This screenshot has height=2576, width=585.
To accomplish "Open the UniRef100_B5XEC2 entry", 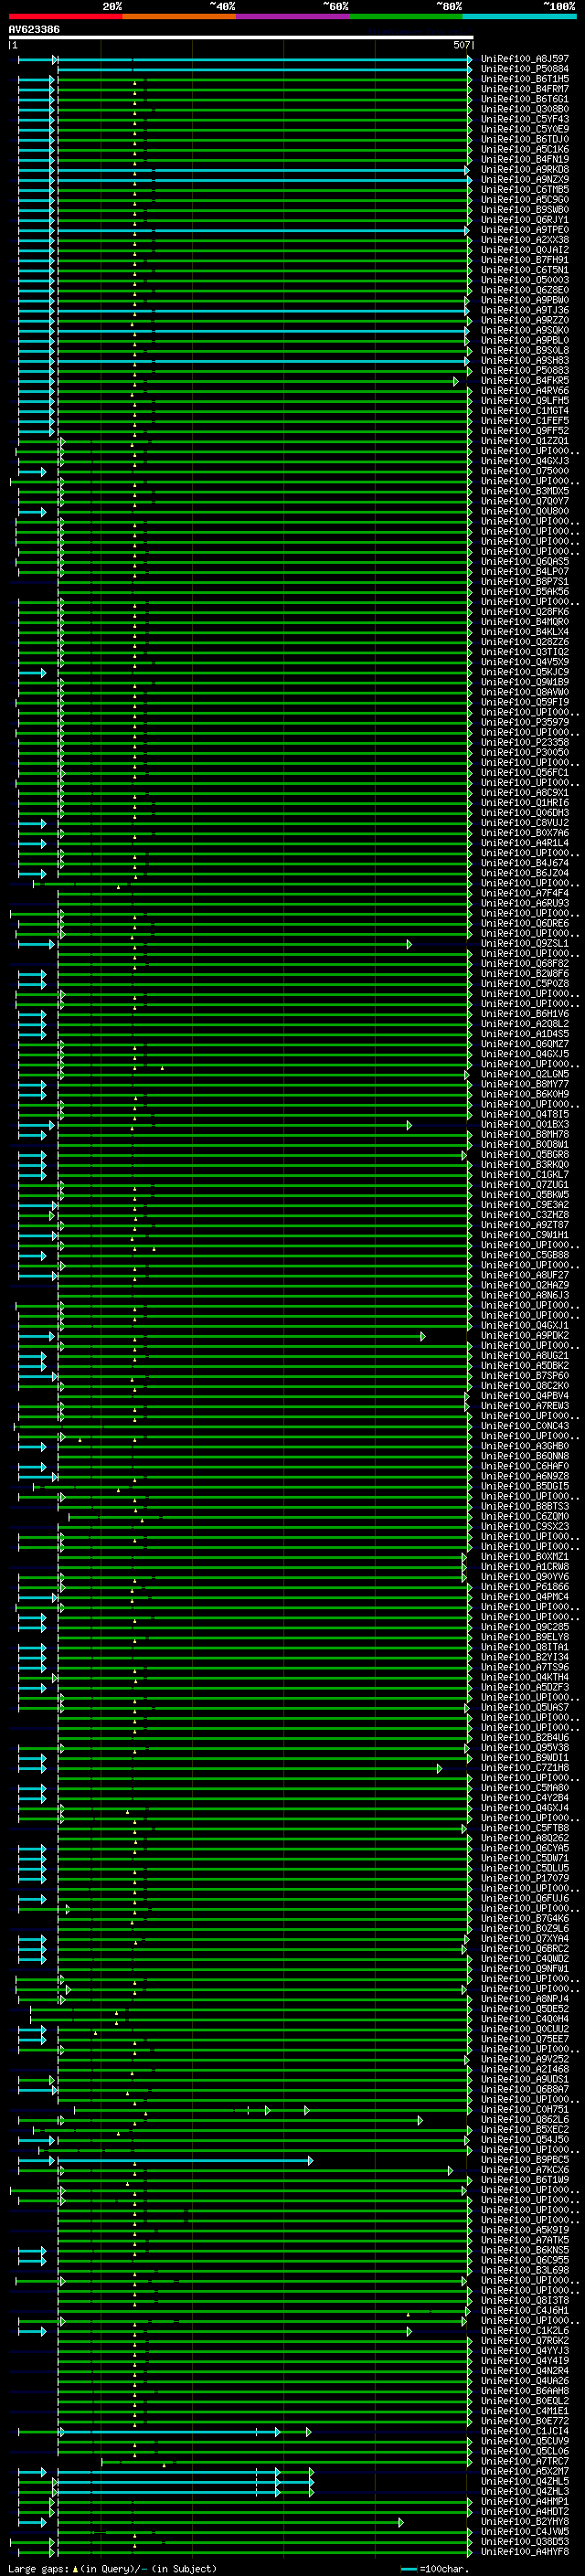I will [x=525, y=2129].
